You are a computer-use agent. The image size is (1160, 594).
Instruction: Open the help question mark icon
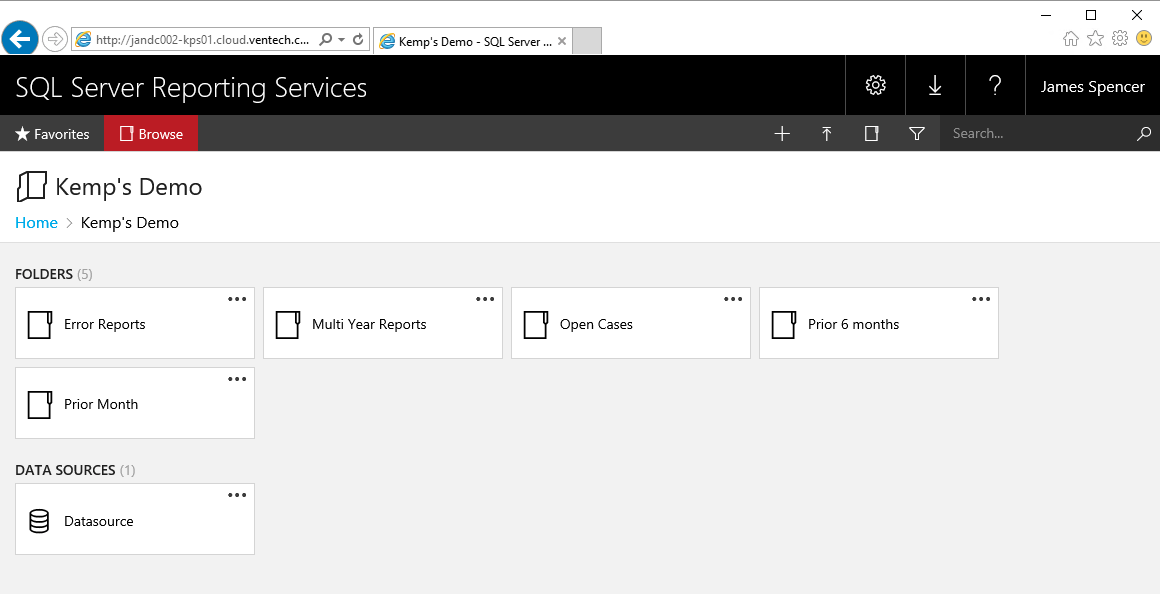tap(995, 86)
